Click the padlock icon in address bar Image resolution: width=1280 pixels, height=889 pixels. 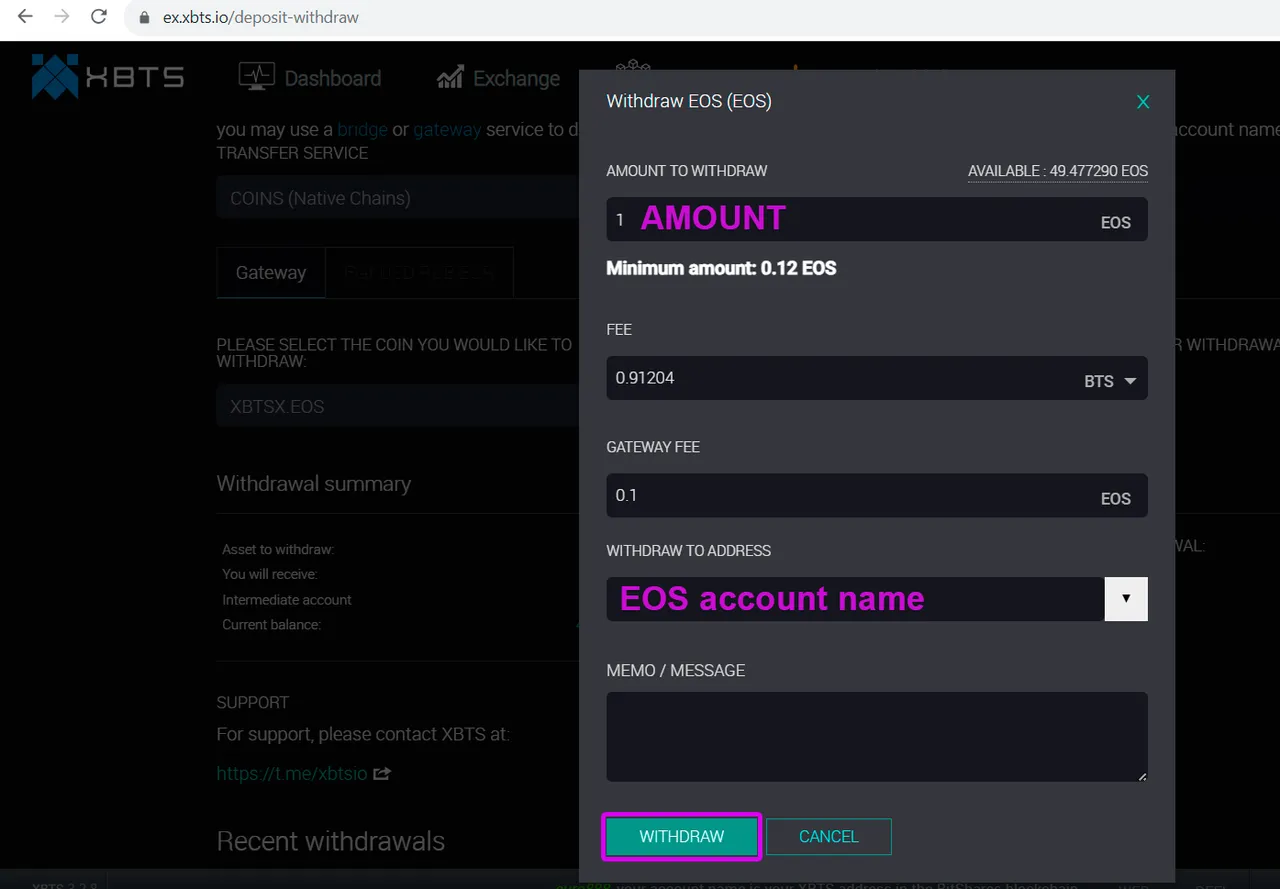pos(145,17)
